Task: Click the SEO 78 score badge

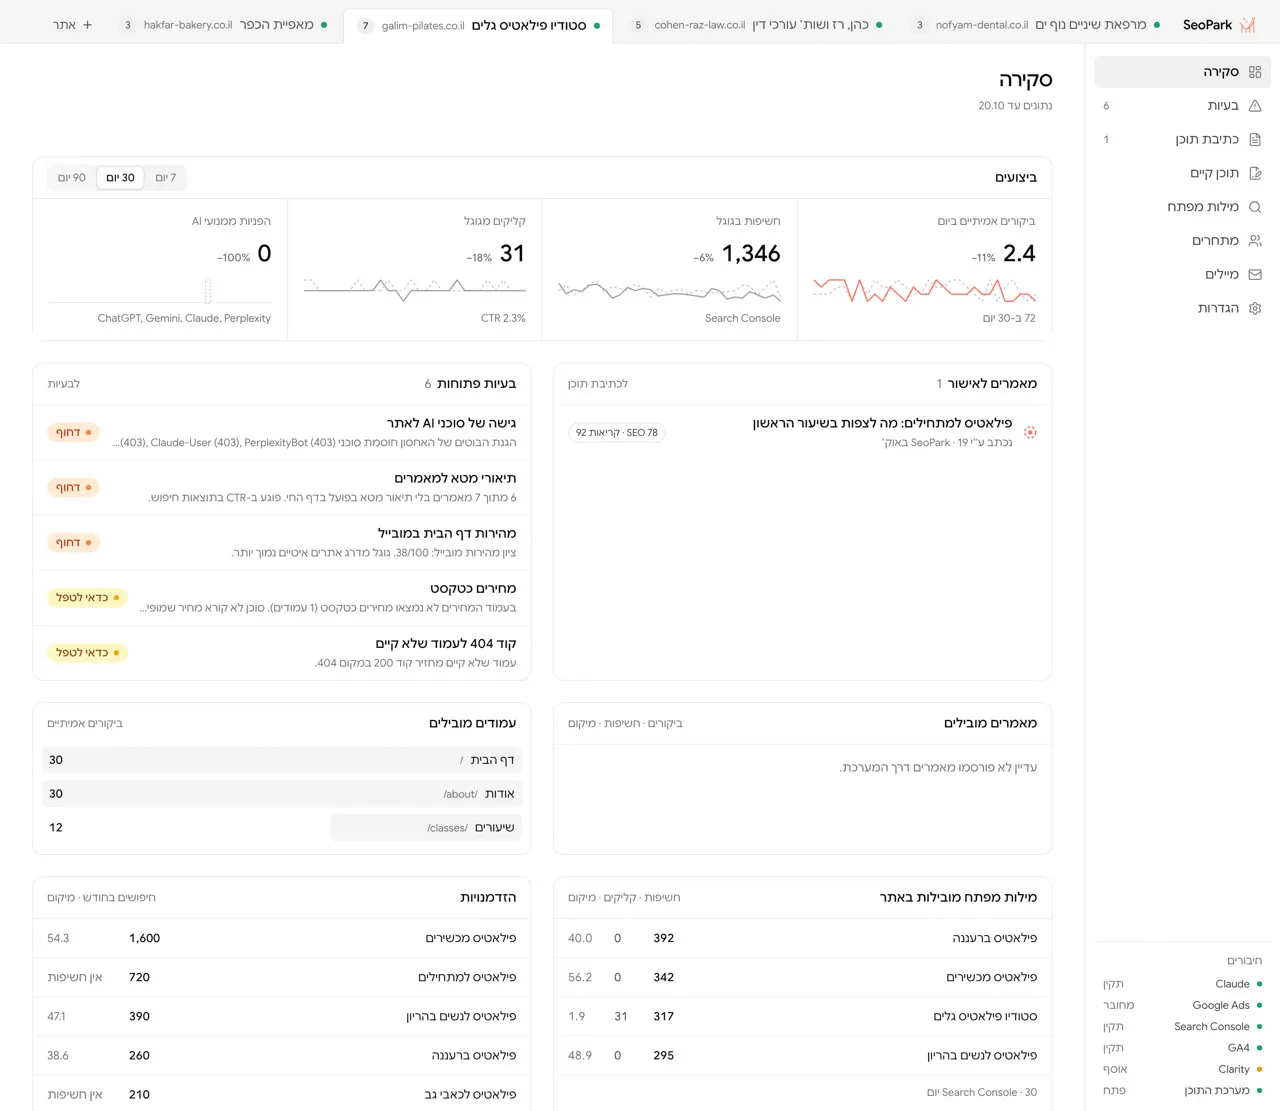Action: (x=617, y=433)
